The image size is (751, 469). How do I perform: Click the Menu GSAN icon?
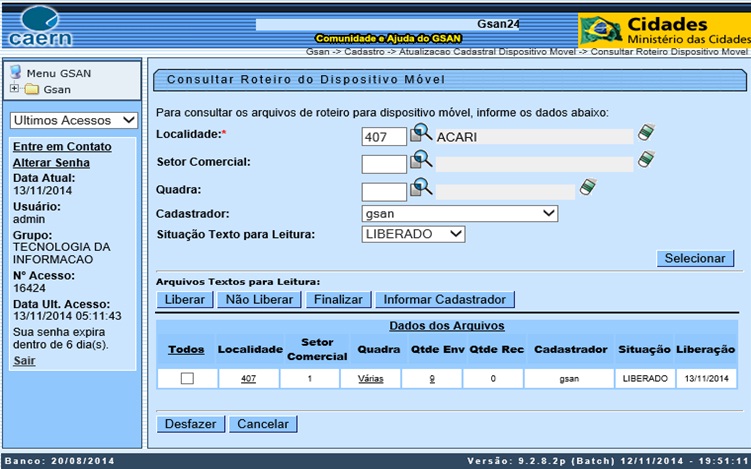coord(16,72)
